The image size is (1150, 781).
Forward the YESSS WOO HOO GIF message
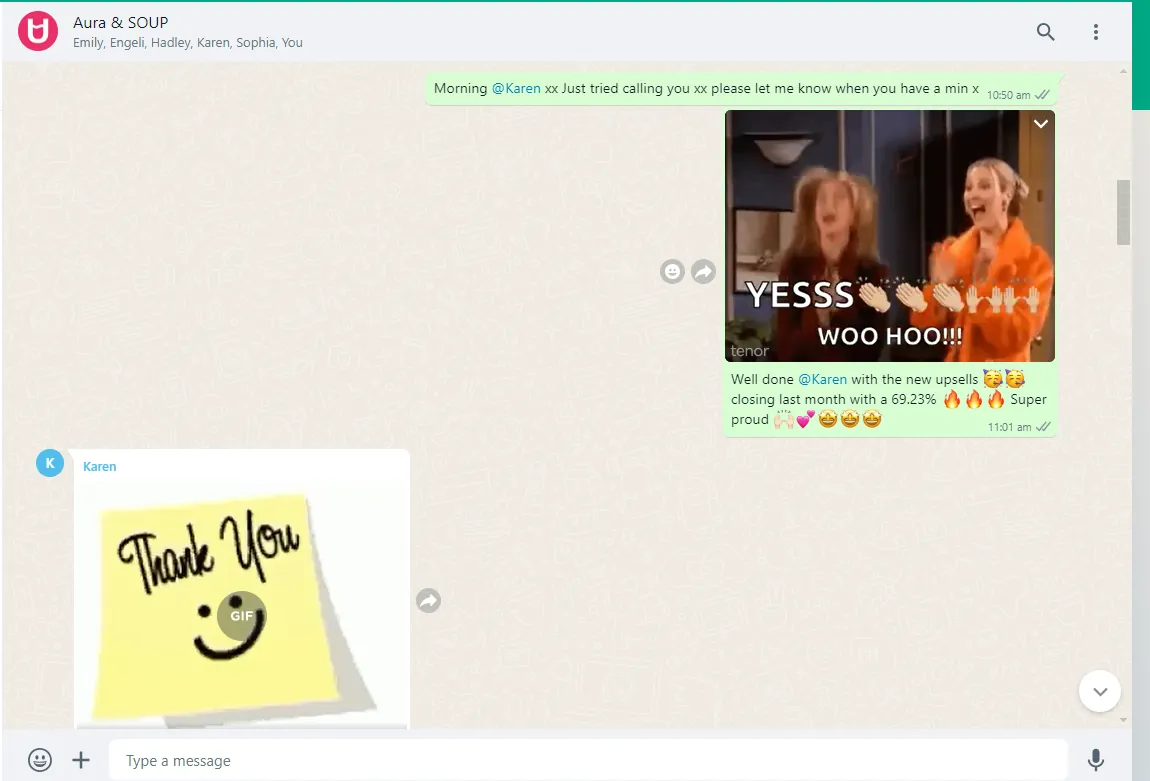(x=703, y=271)
